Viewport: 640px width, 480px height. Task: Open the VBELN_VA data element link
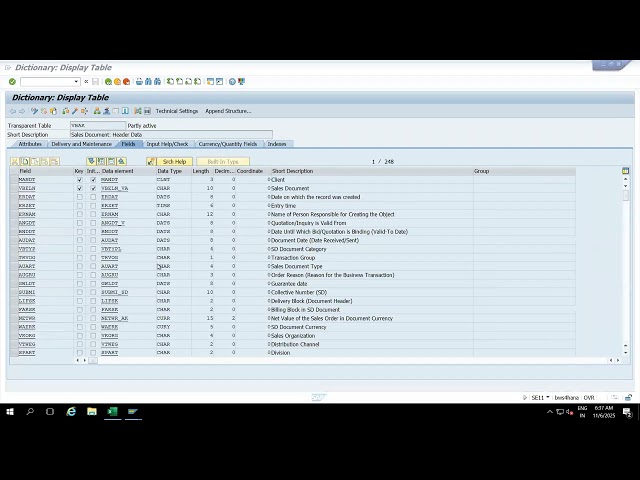115,189
